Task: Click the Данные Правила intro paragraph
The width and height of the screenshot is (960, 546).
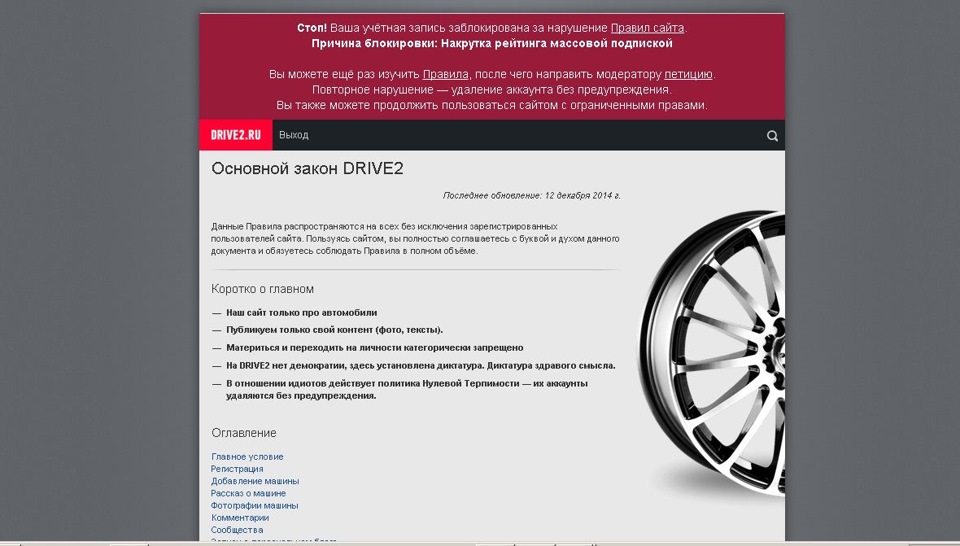Action: tap(415, 239)
